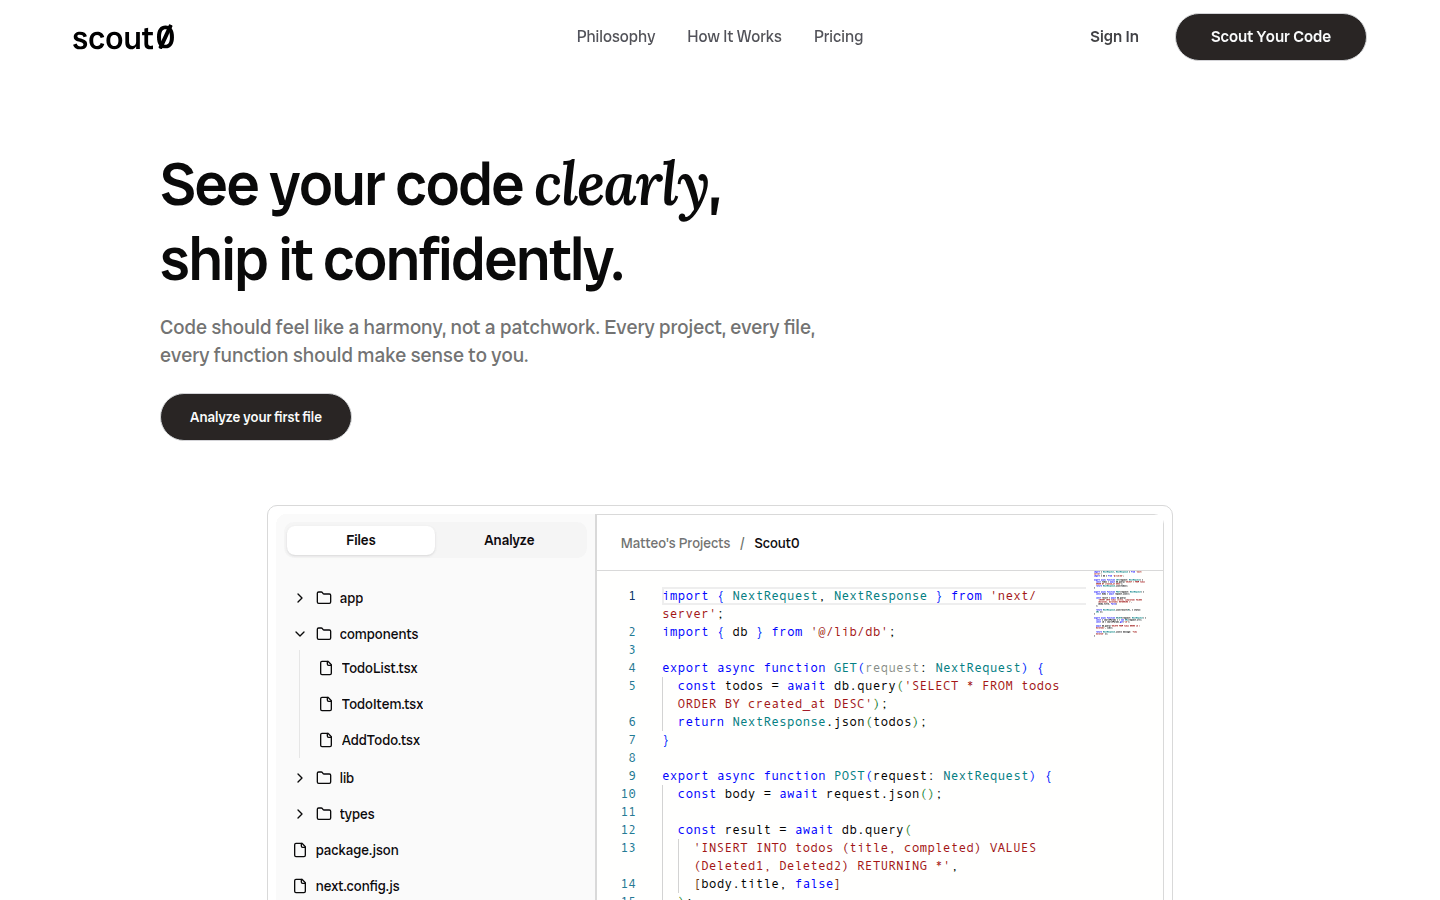Click Analyze your first file button

[256, 417]
